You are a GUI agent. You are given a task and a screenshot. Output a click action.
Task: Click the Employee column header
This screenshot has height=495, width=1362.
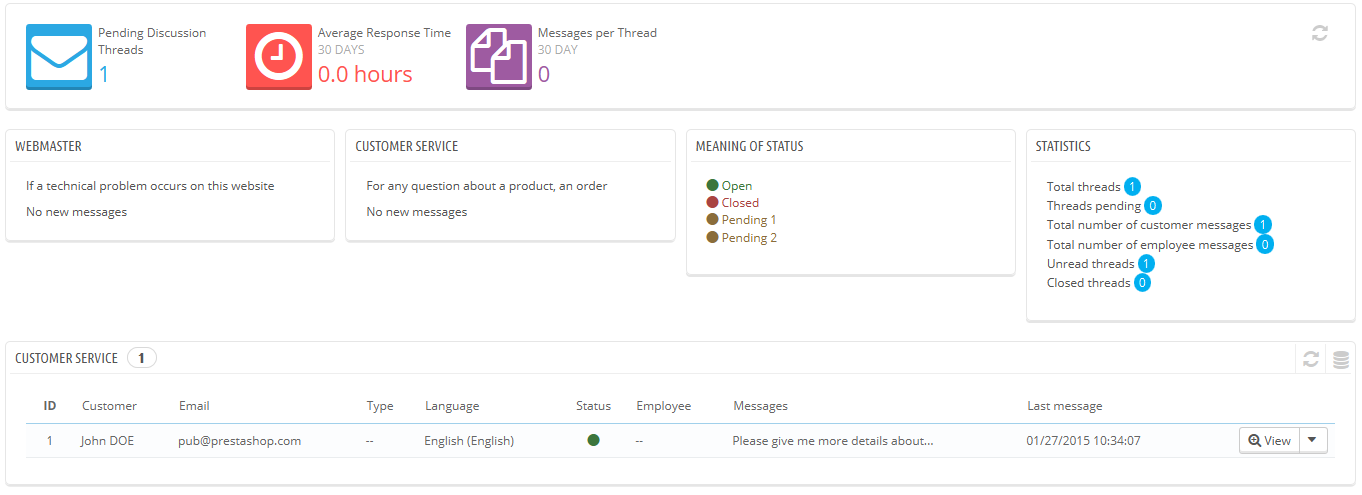pos(663,406)
